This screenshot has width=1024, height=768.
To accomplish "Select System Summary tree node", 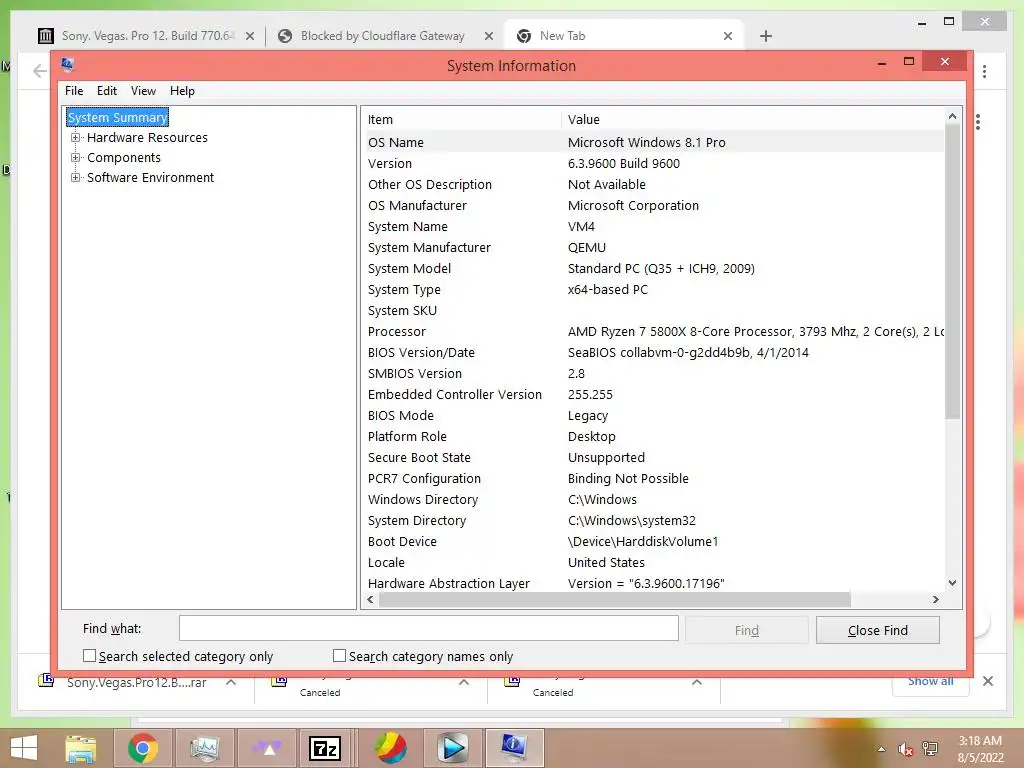I will click(118, 118).
